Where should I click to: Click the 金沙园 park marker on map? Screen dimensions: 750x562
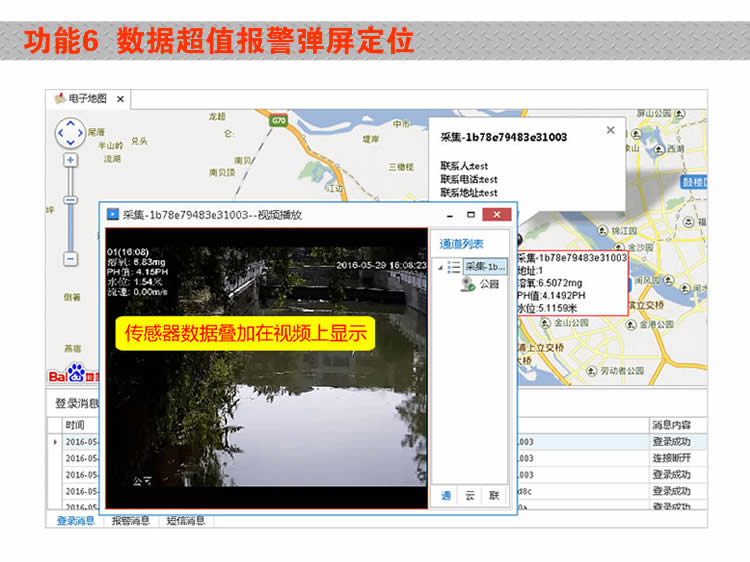click(x=619, y=248)
